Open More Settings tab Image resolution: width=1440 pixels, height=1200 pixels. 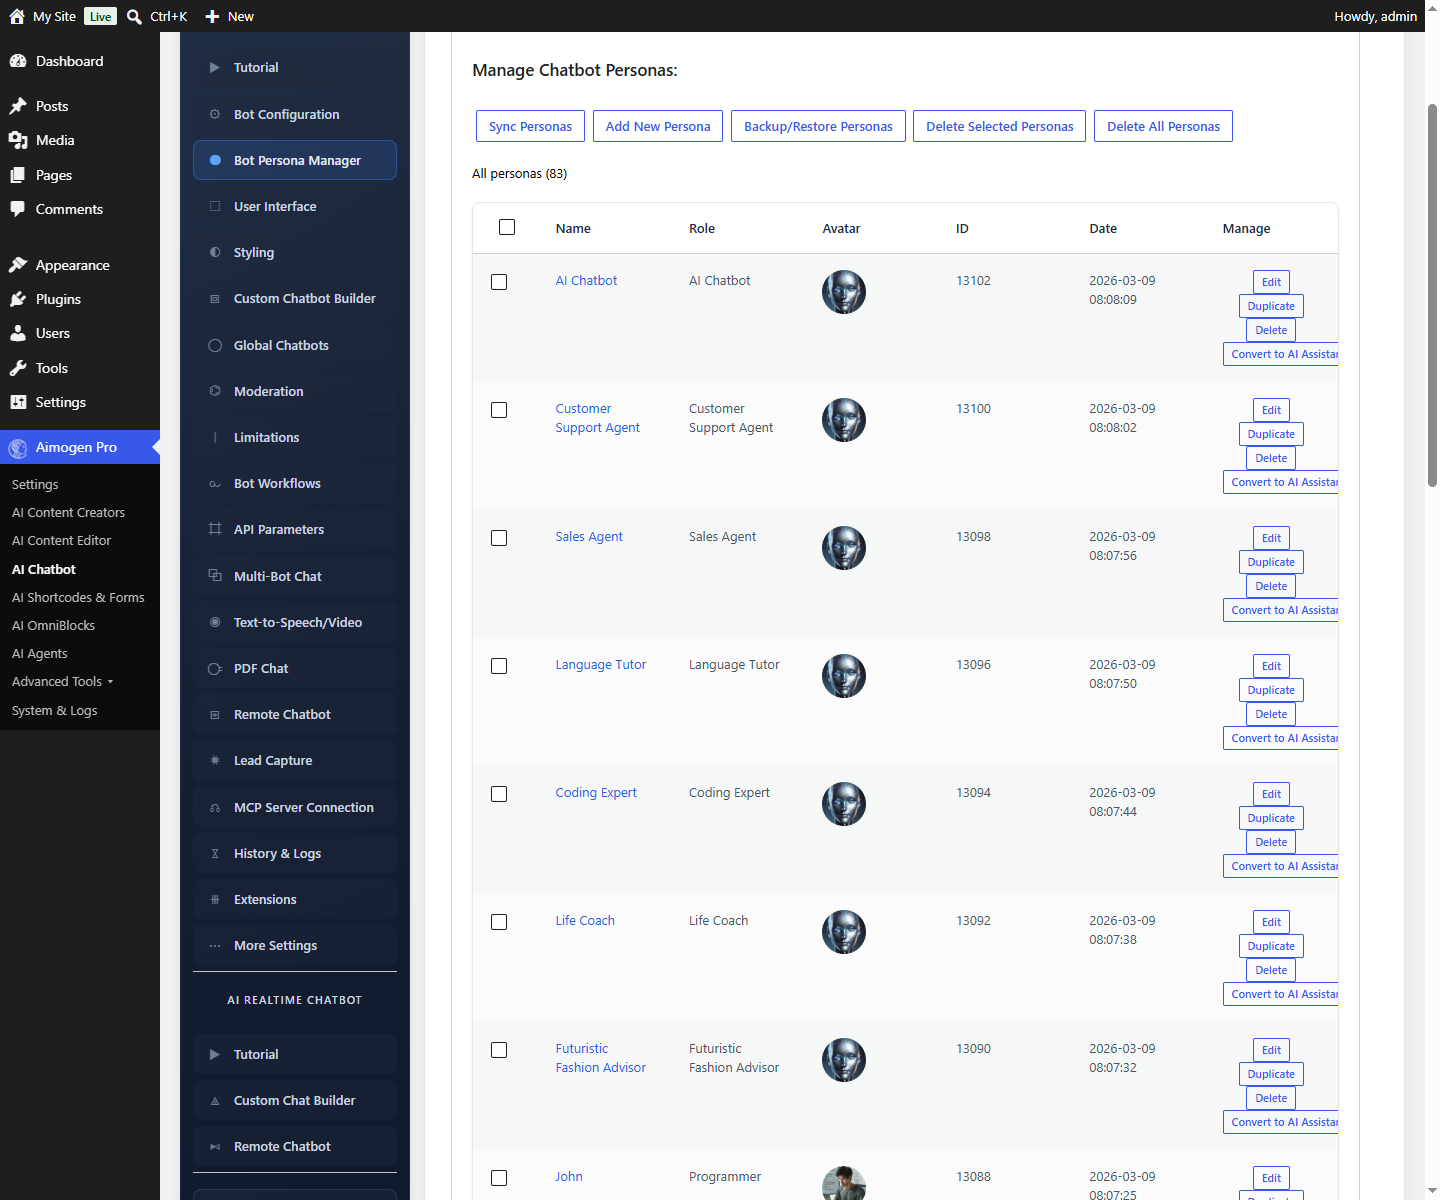coord(295,945)
